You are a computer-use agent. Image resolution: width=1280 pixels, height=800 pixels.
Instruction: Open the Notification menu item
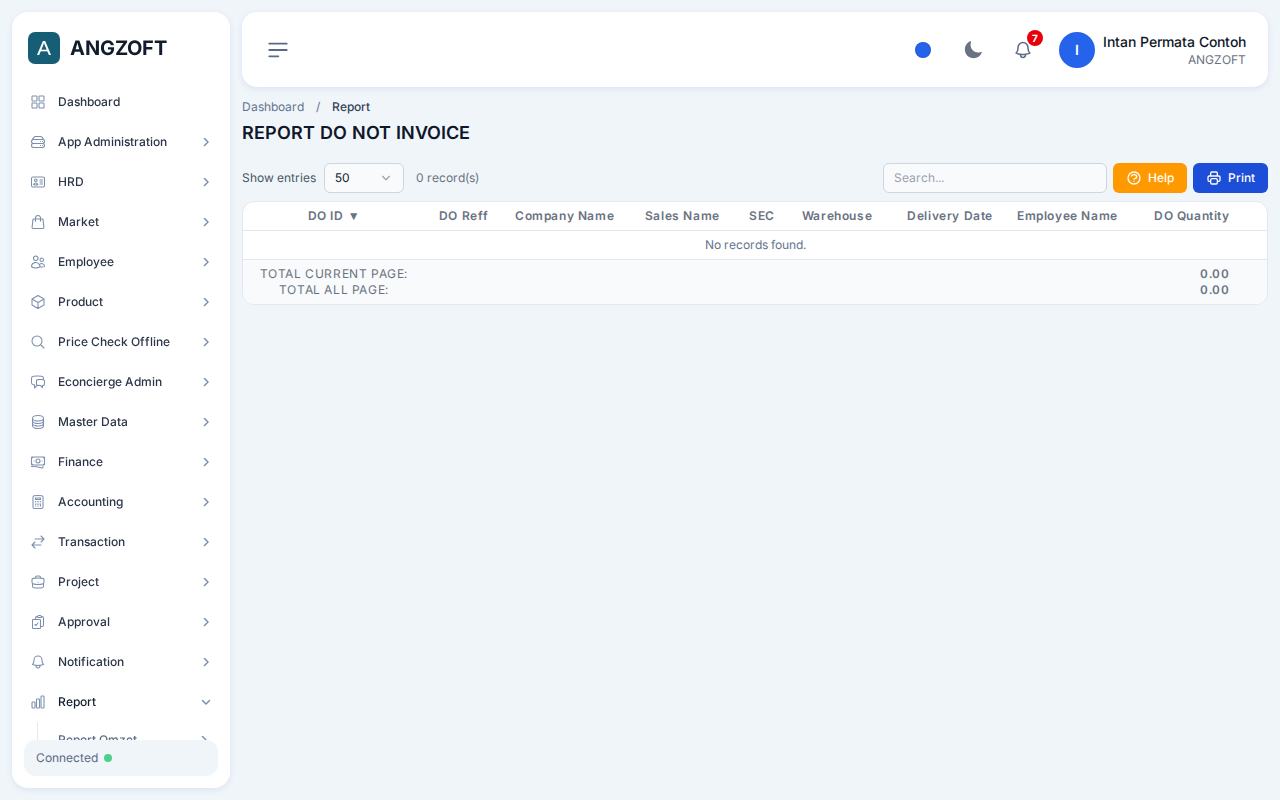[x=121, y=662]
